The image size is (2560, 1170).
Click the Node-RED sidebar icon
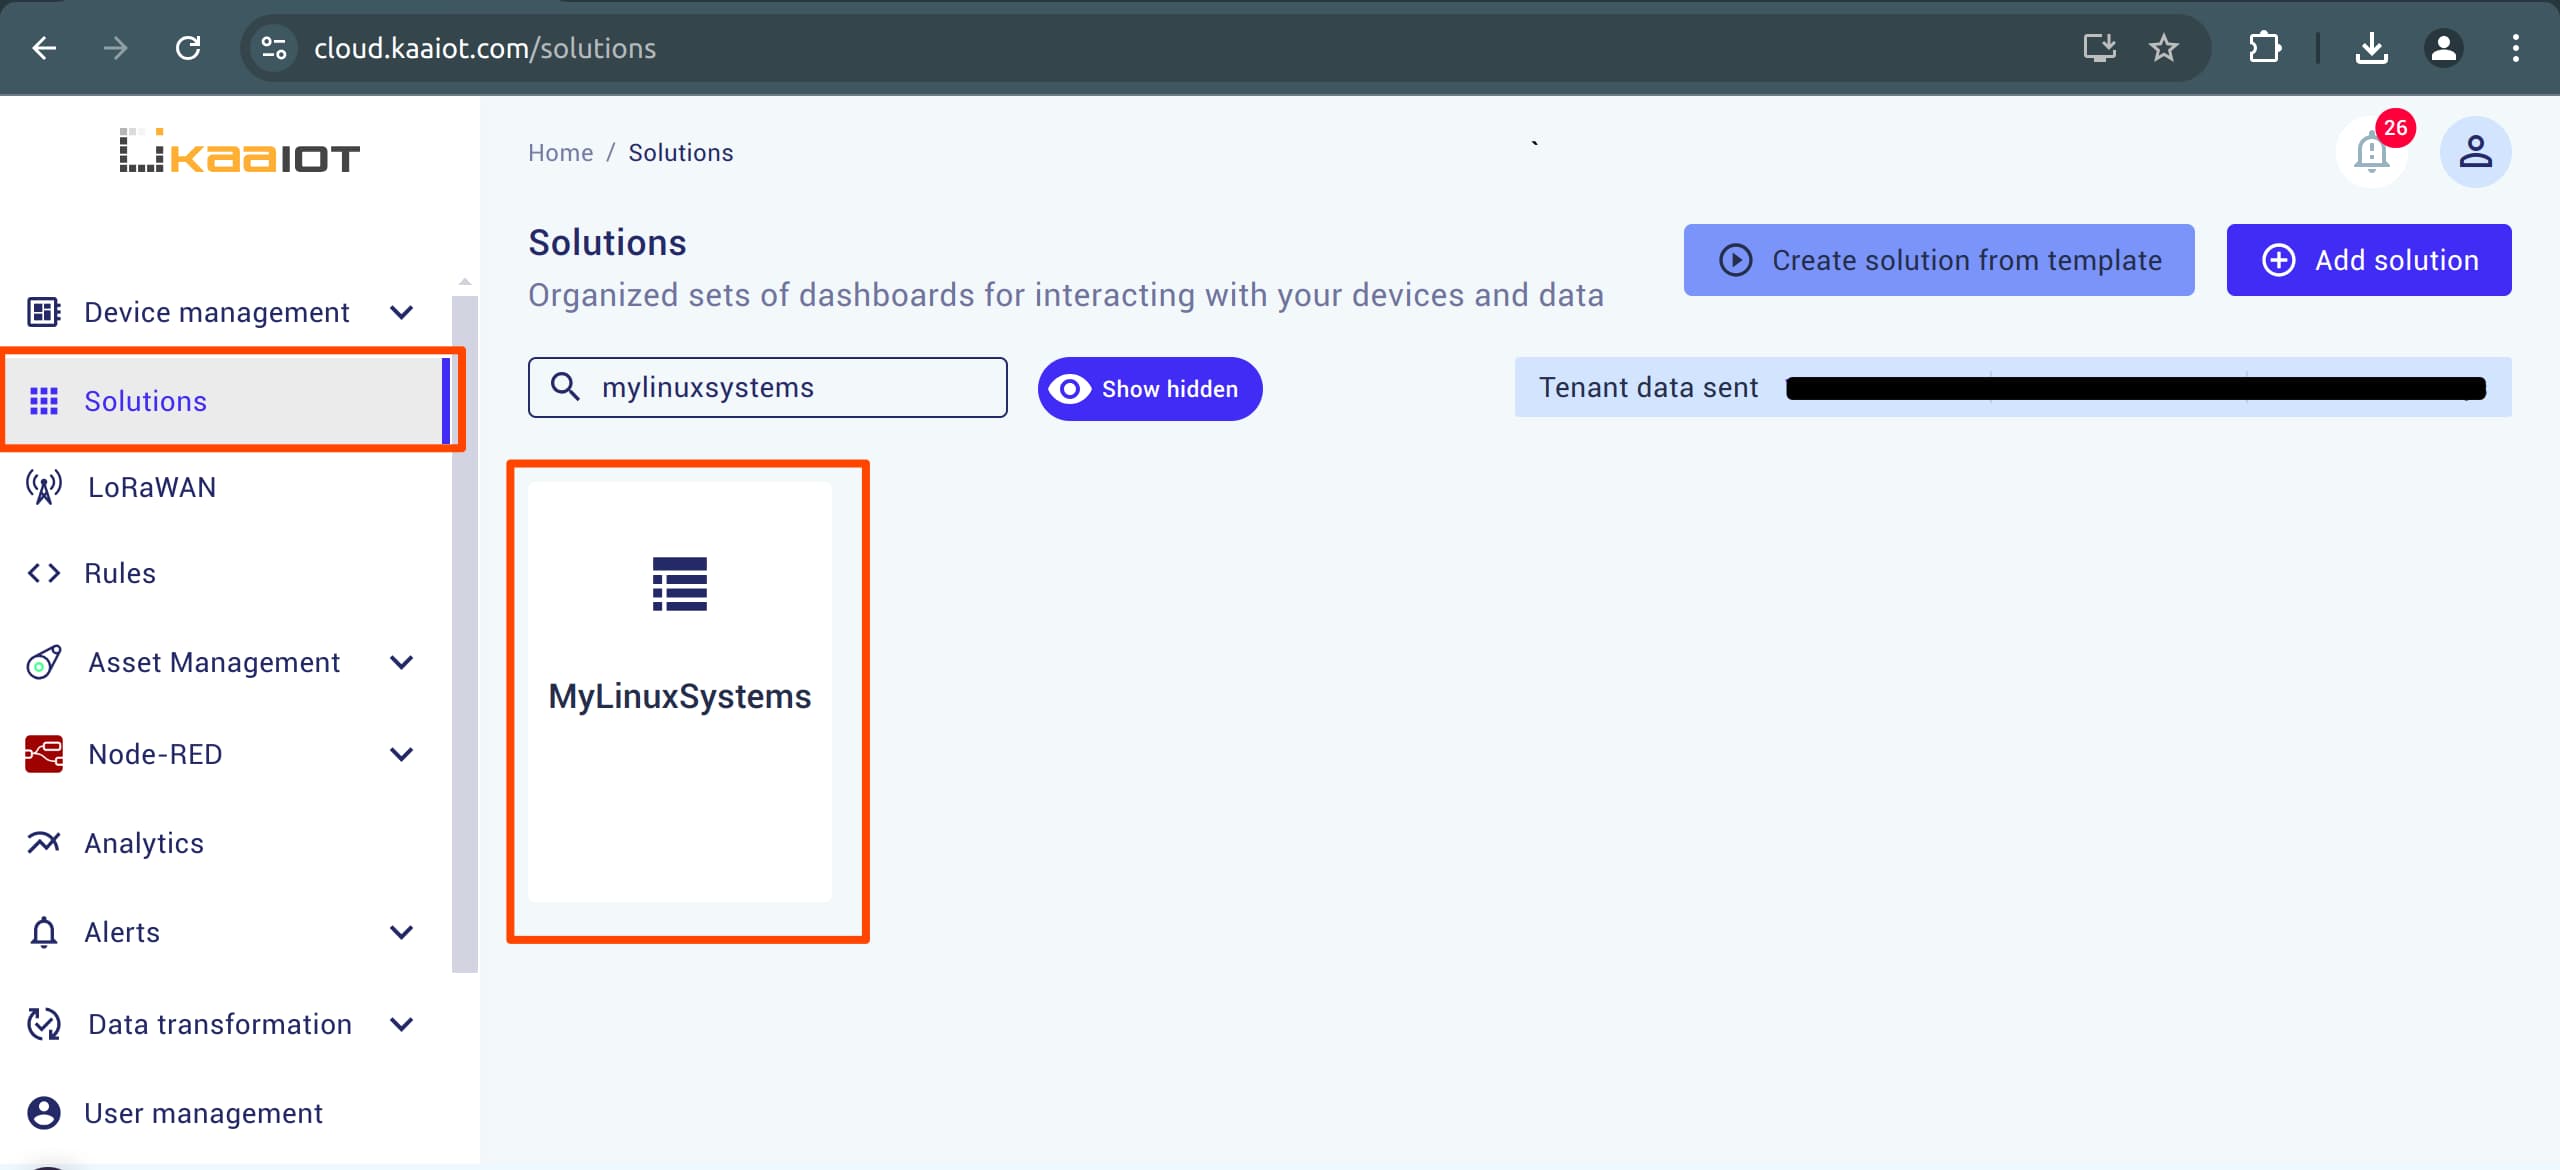tap(42, 754)
